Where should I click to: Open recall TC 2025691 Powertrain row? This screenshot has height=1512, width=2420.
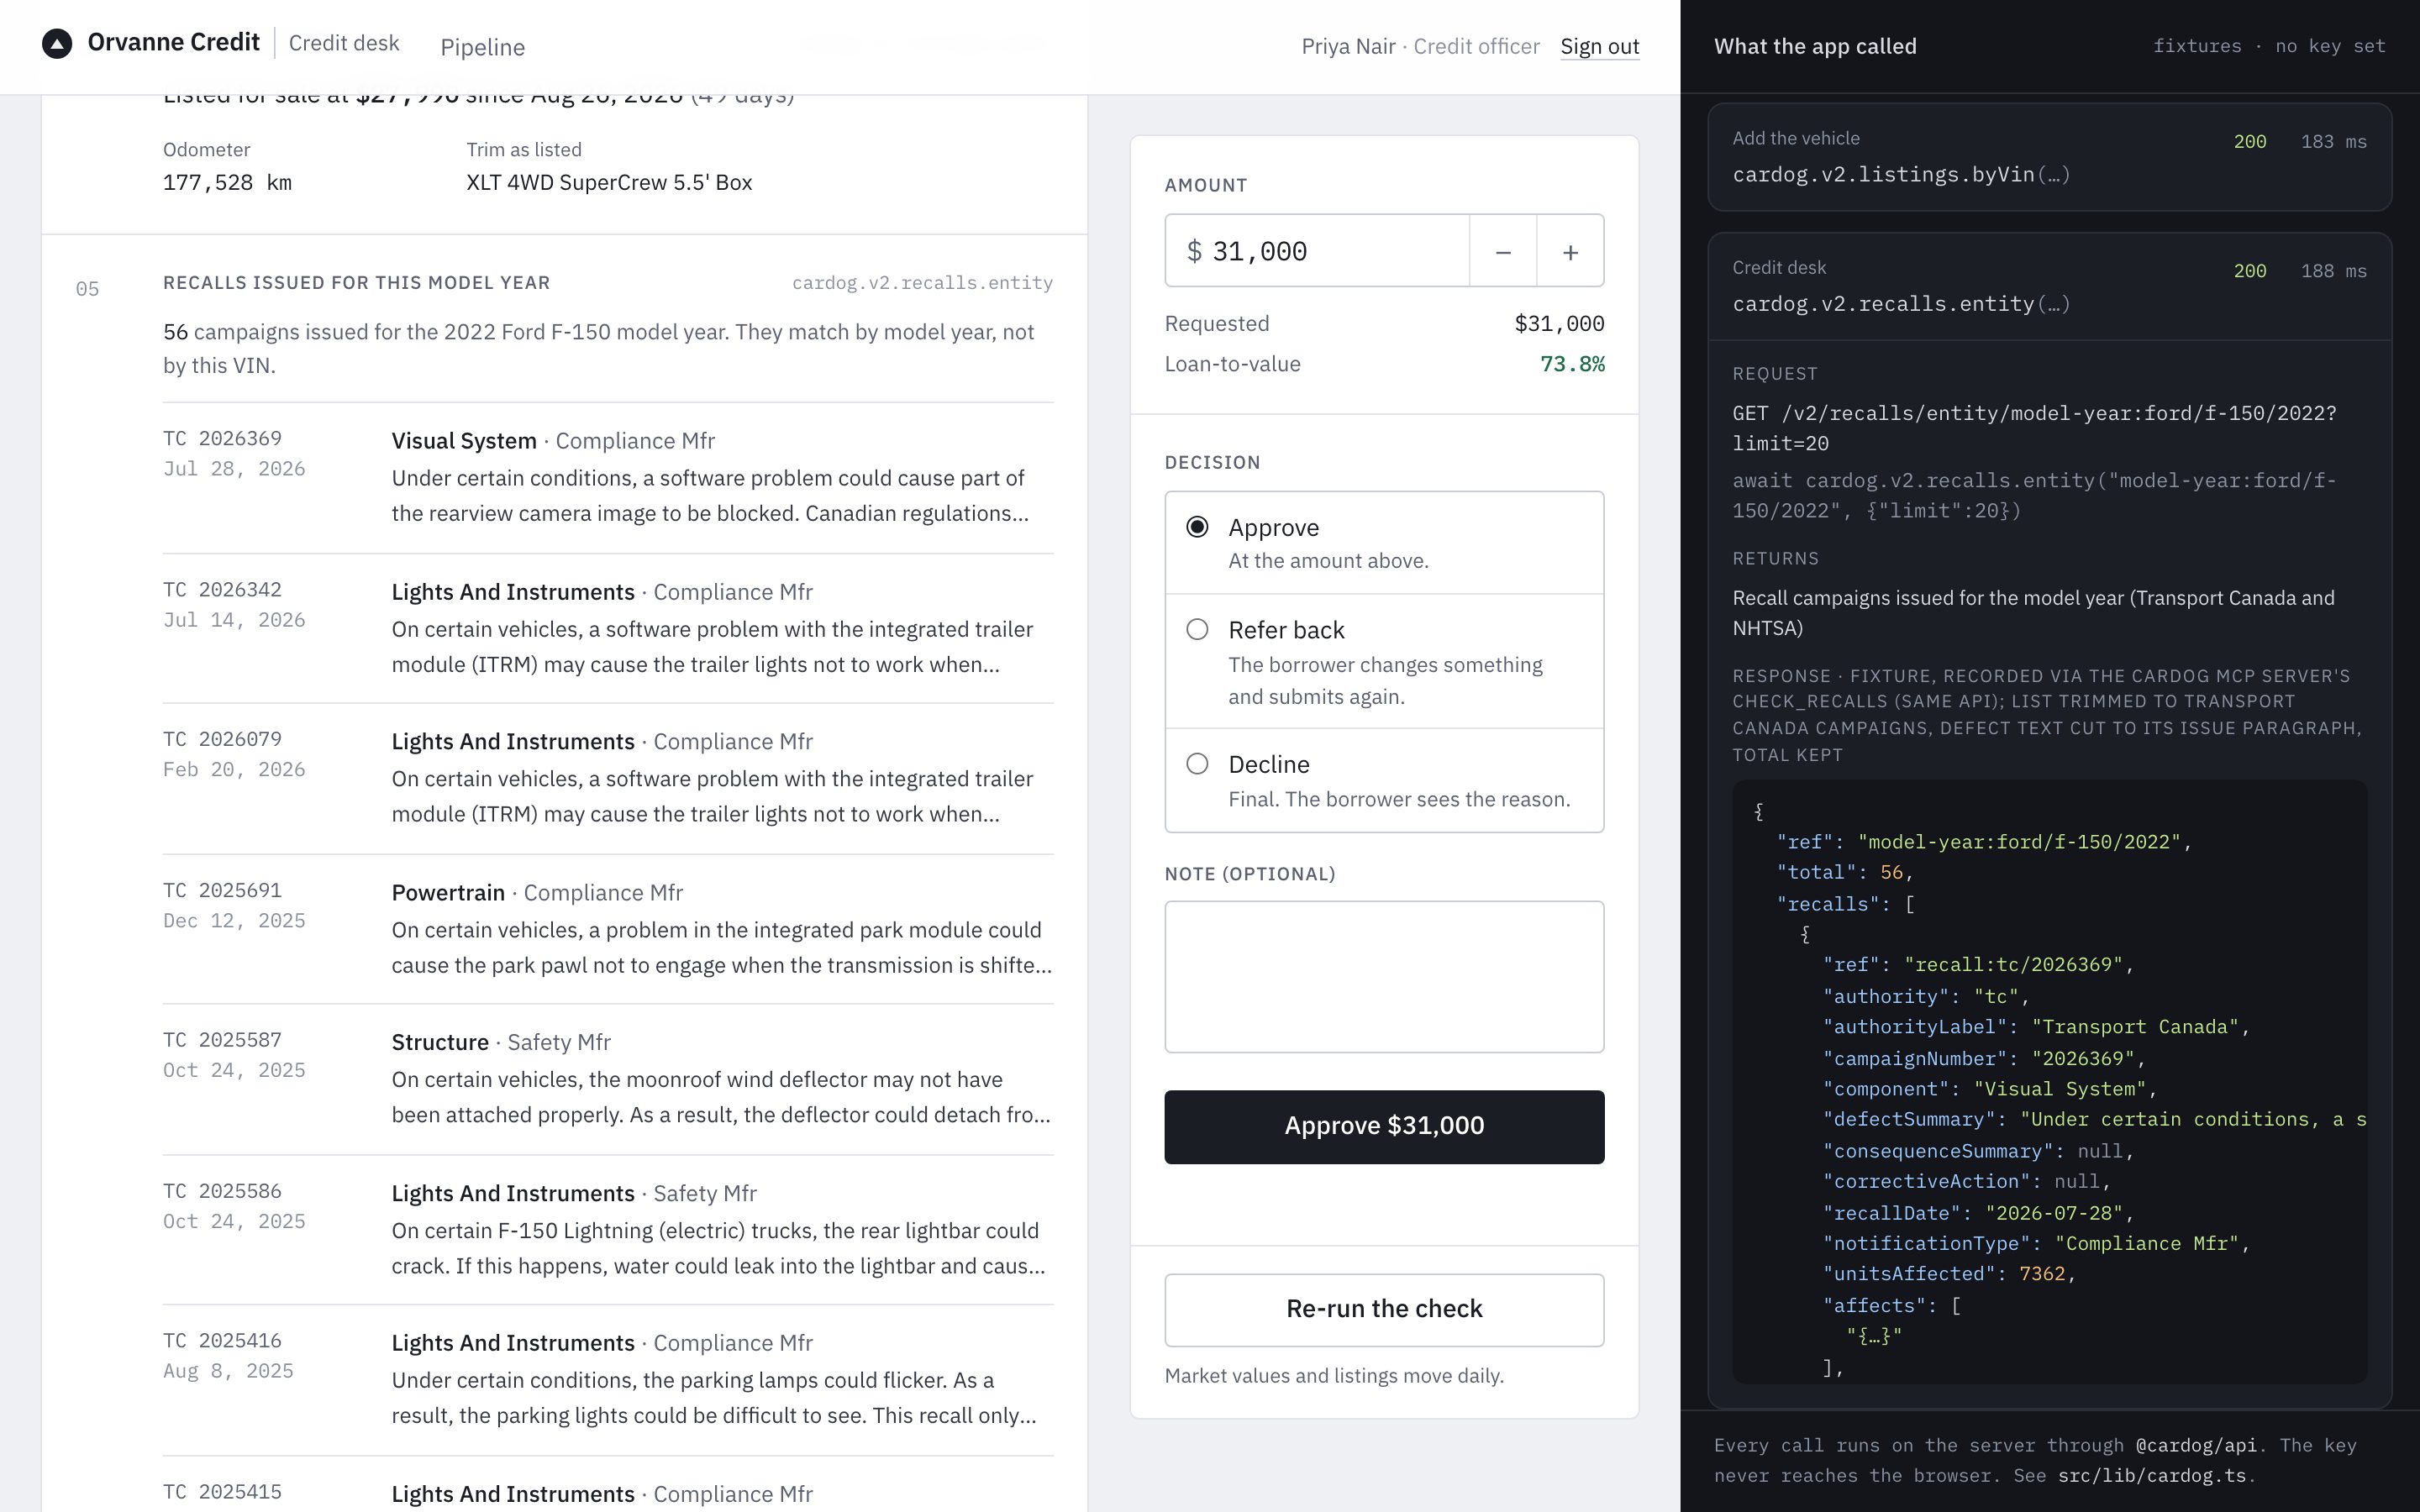pyautogui.click(x=608, y=929)
